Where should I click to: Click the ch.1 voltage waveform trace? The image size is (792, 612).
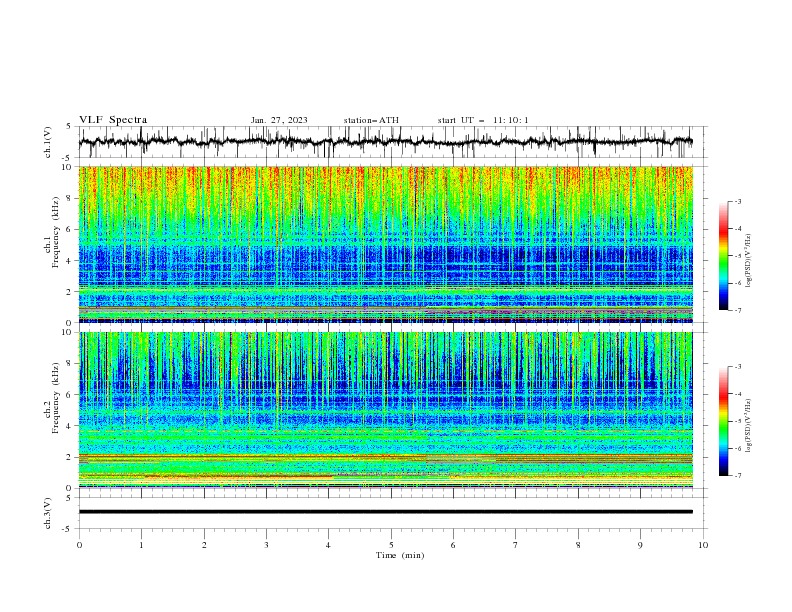[385, 142]
